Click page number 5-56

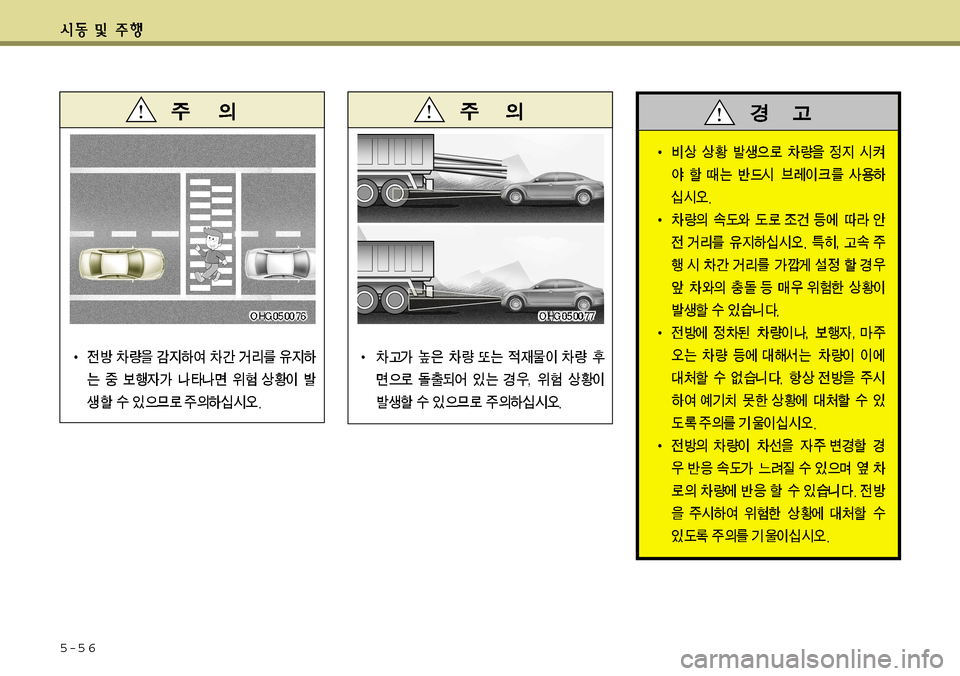point(78,648)
